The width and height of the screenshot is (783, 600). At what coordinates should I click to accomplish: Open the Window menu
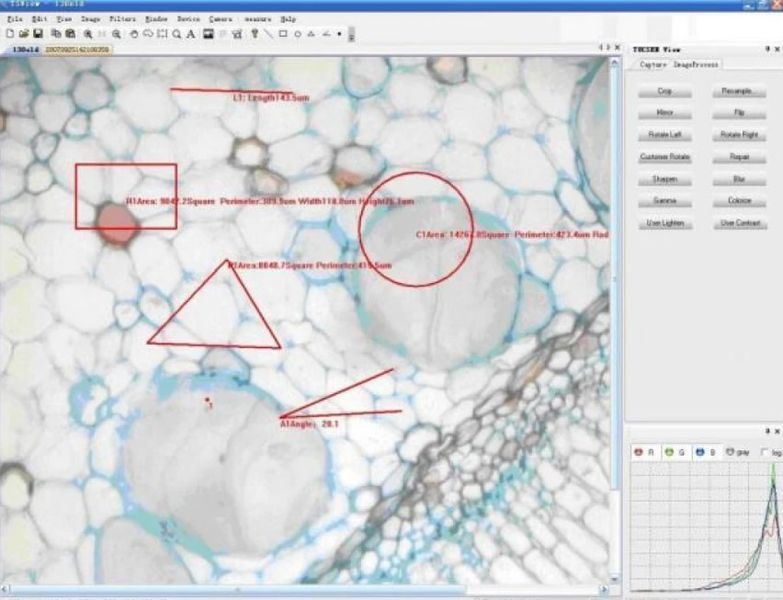point(156,19)
